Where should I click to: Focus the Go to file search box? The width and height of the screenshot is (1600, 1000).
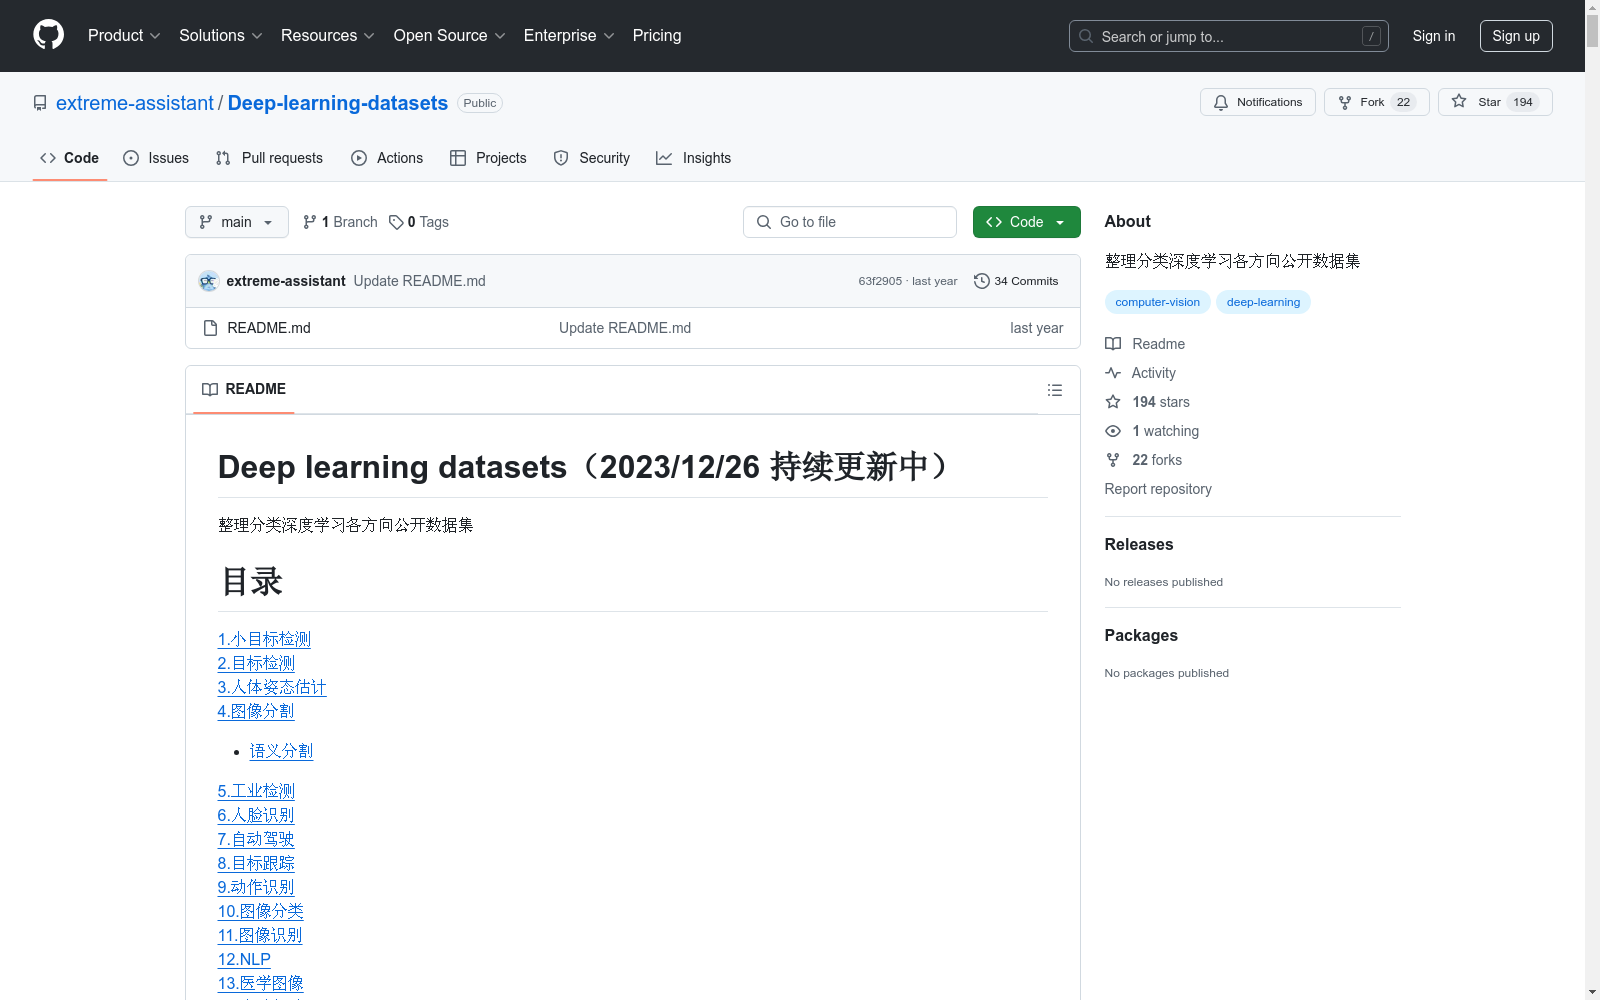coord(850,222)
